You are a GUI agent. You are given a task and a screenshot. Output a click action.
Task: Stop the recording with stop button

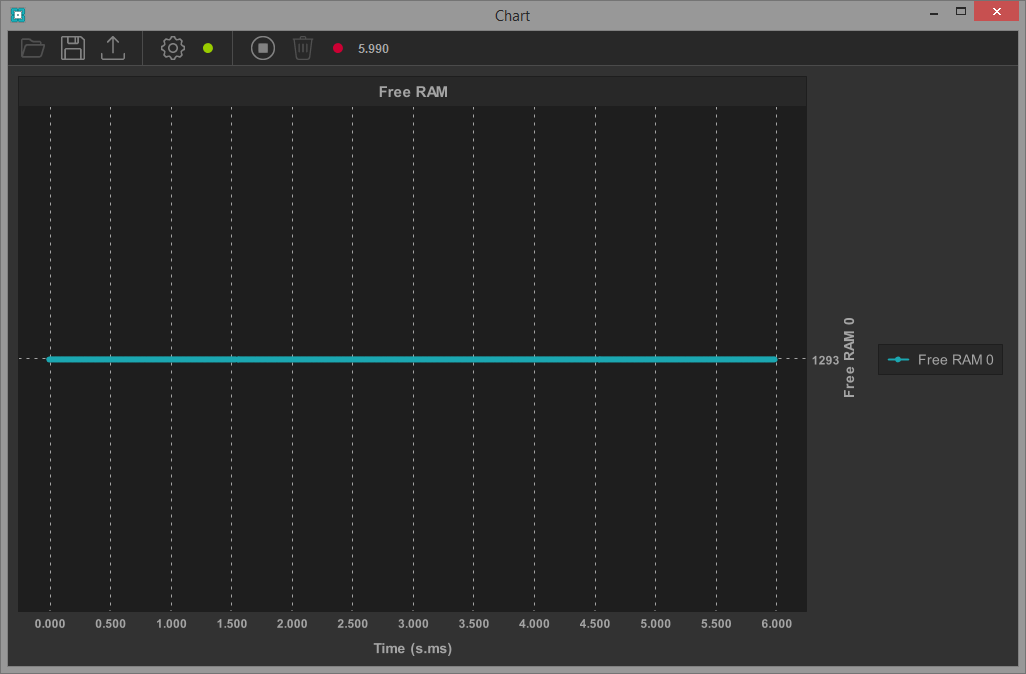(x=263, y=48)
